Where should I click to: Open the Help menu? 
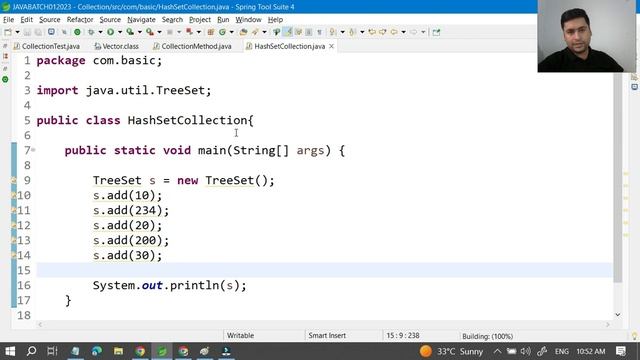coord(275,20)
